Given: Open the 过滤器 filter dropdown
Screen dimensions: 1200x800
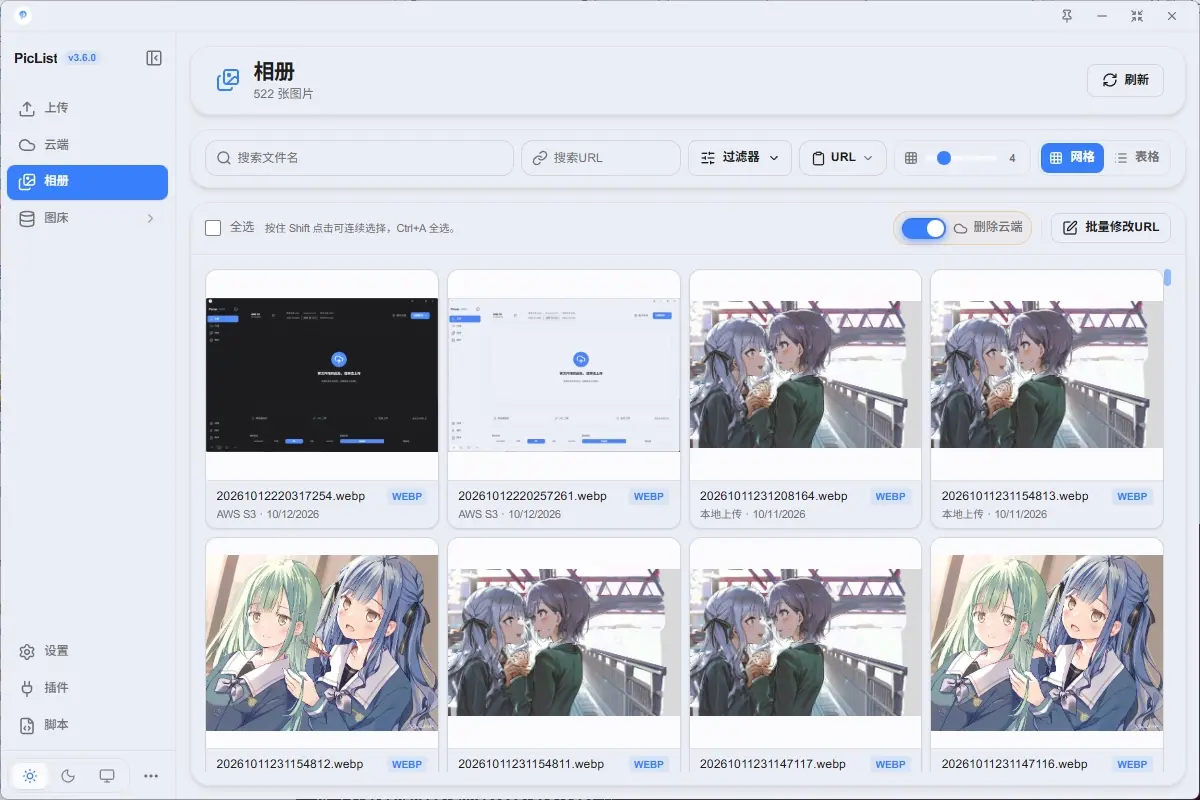Looking at the screenshot, I should (740, 158).
